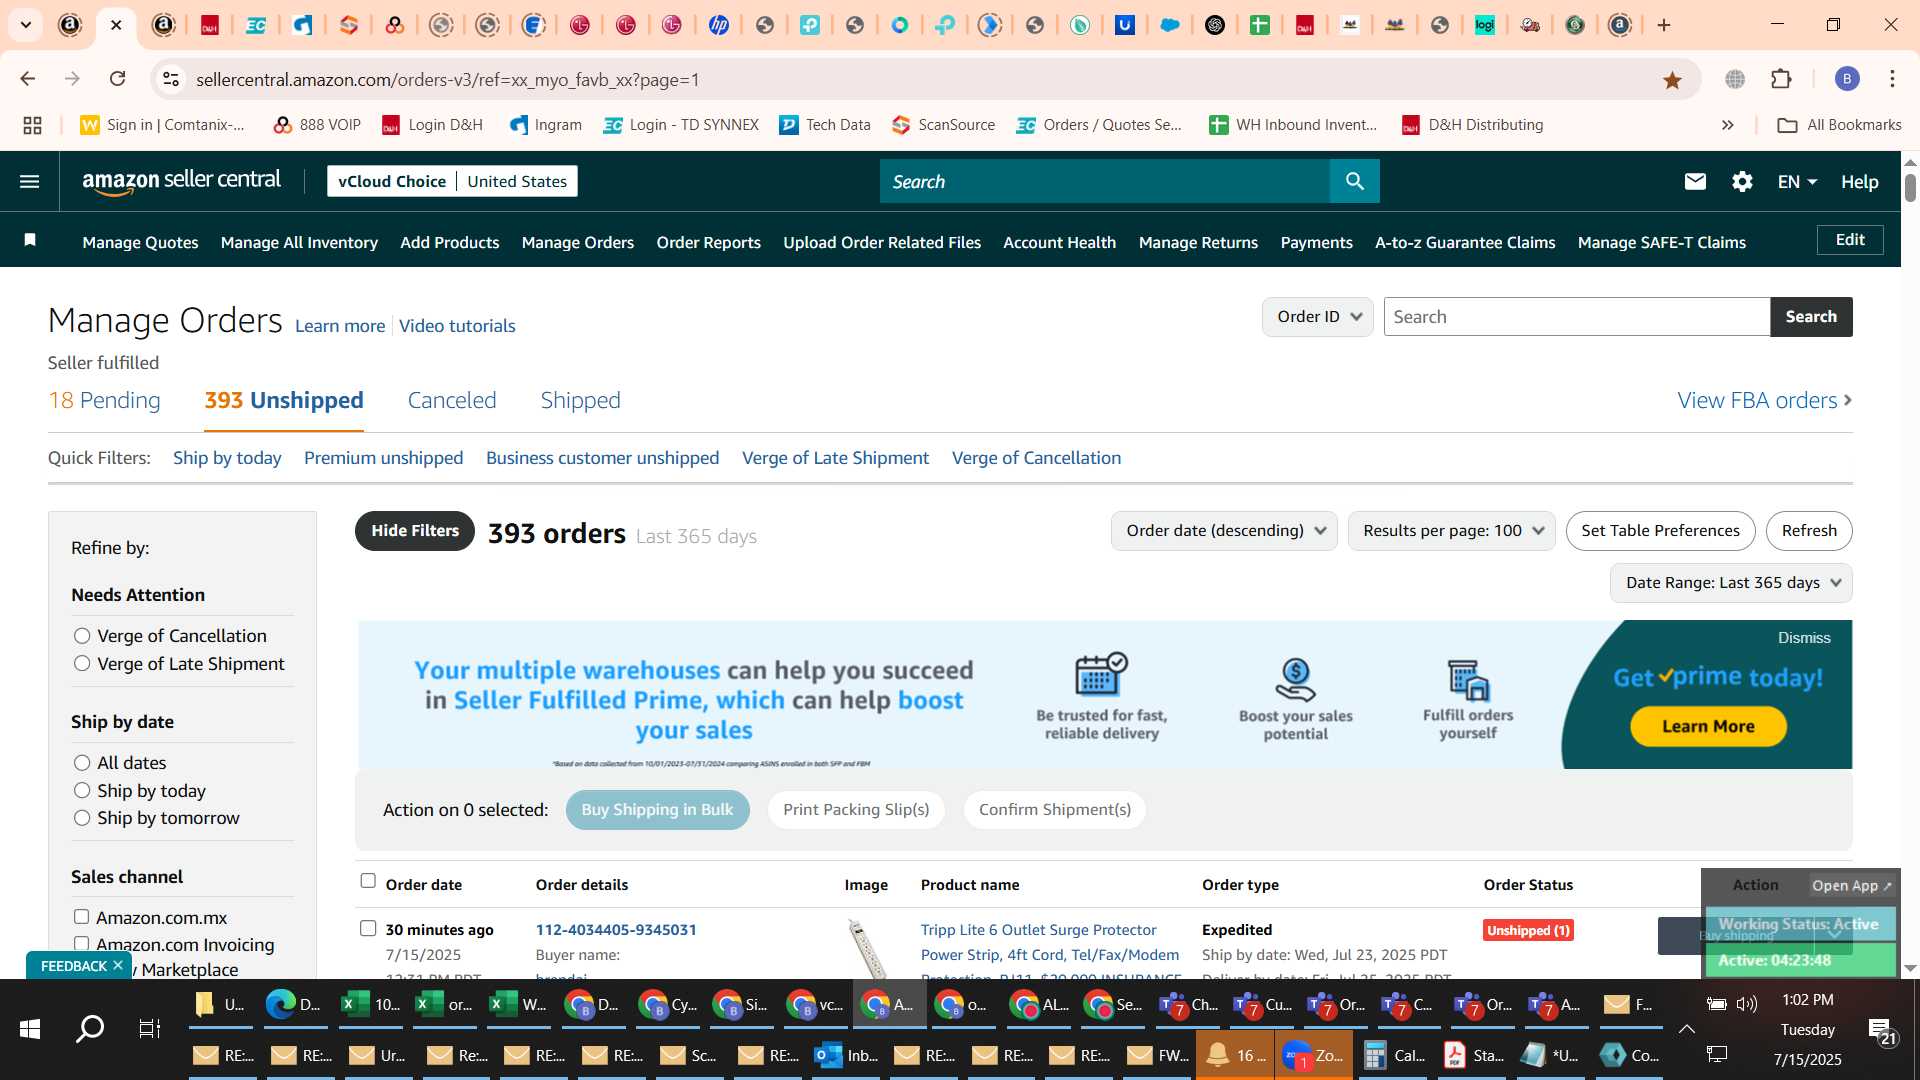Open Windows Task View
Viewport: 1920px width, 1080px height.
pyautogui.click(x=150, y=1028)
